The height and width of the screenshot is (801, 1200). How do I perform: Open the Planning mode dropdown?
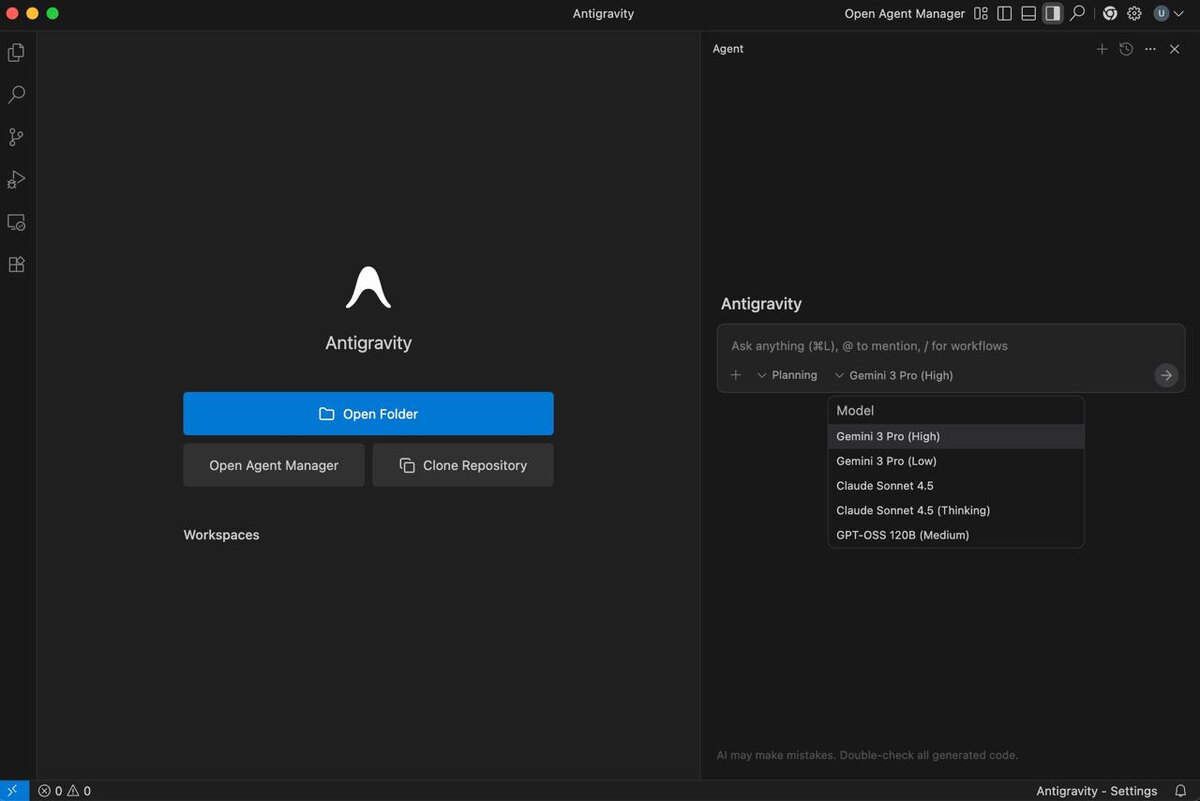pos(787,375)
